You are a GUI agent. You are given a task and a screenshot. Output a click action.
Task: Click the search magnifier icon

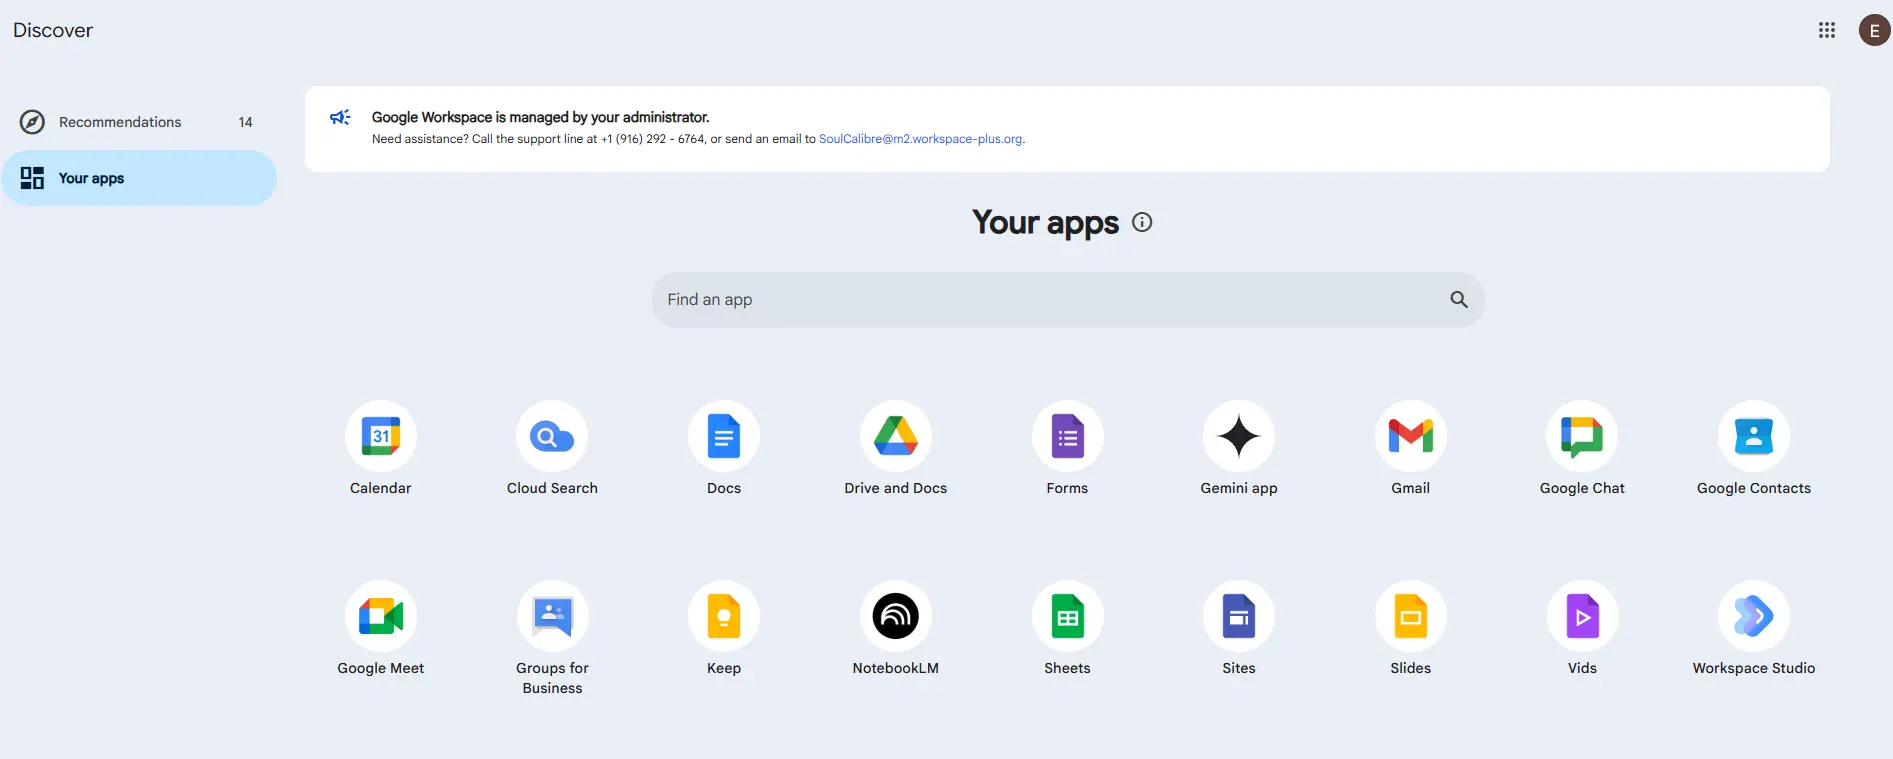(1459, 299)
